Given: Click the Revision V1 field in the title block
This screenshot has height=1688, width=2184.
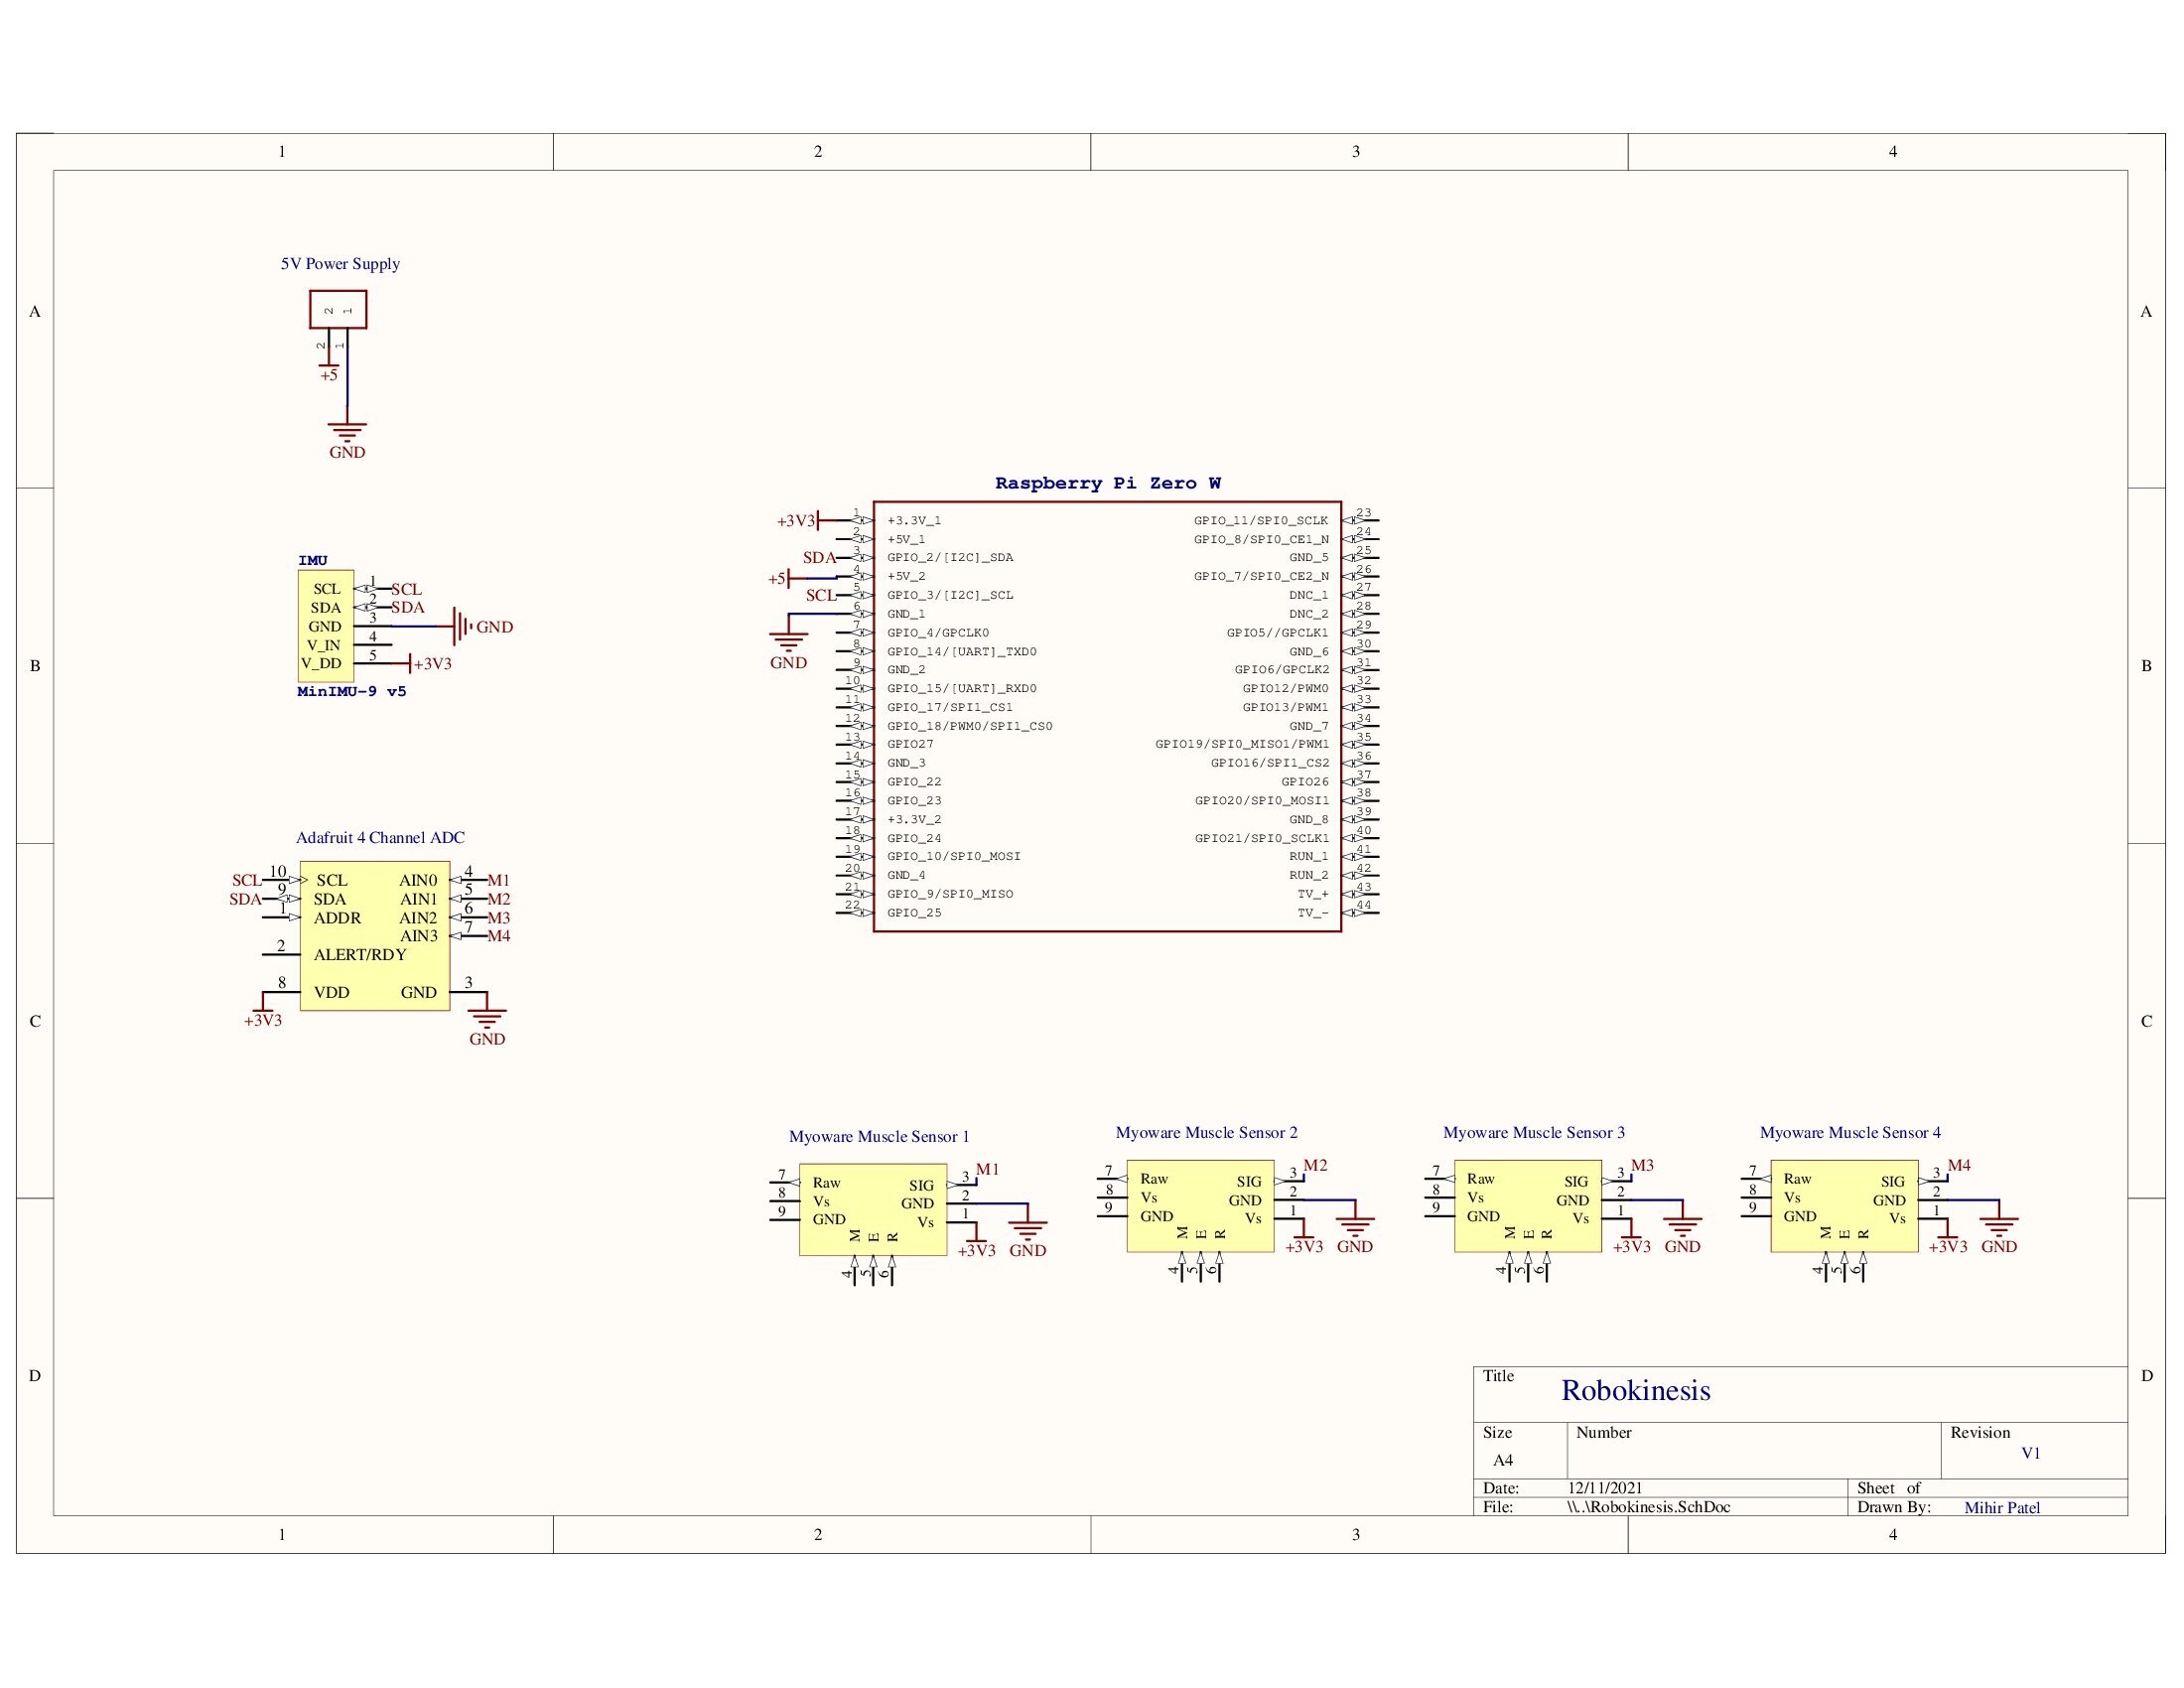Looking at the screenshot, I should 2030,1453.
